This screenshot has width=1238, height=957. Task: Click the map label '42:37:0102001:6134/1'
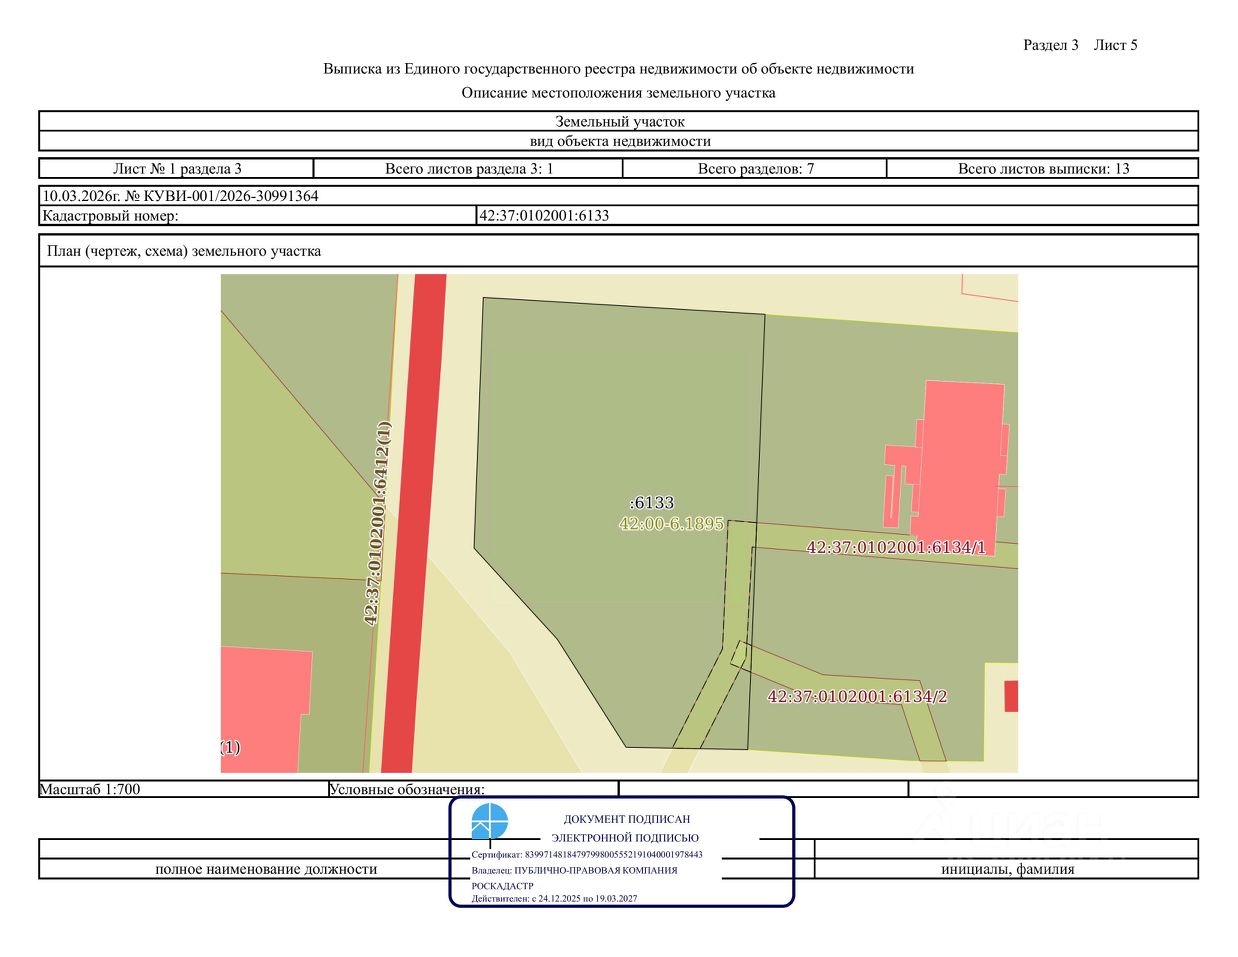coord(896,547)
